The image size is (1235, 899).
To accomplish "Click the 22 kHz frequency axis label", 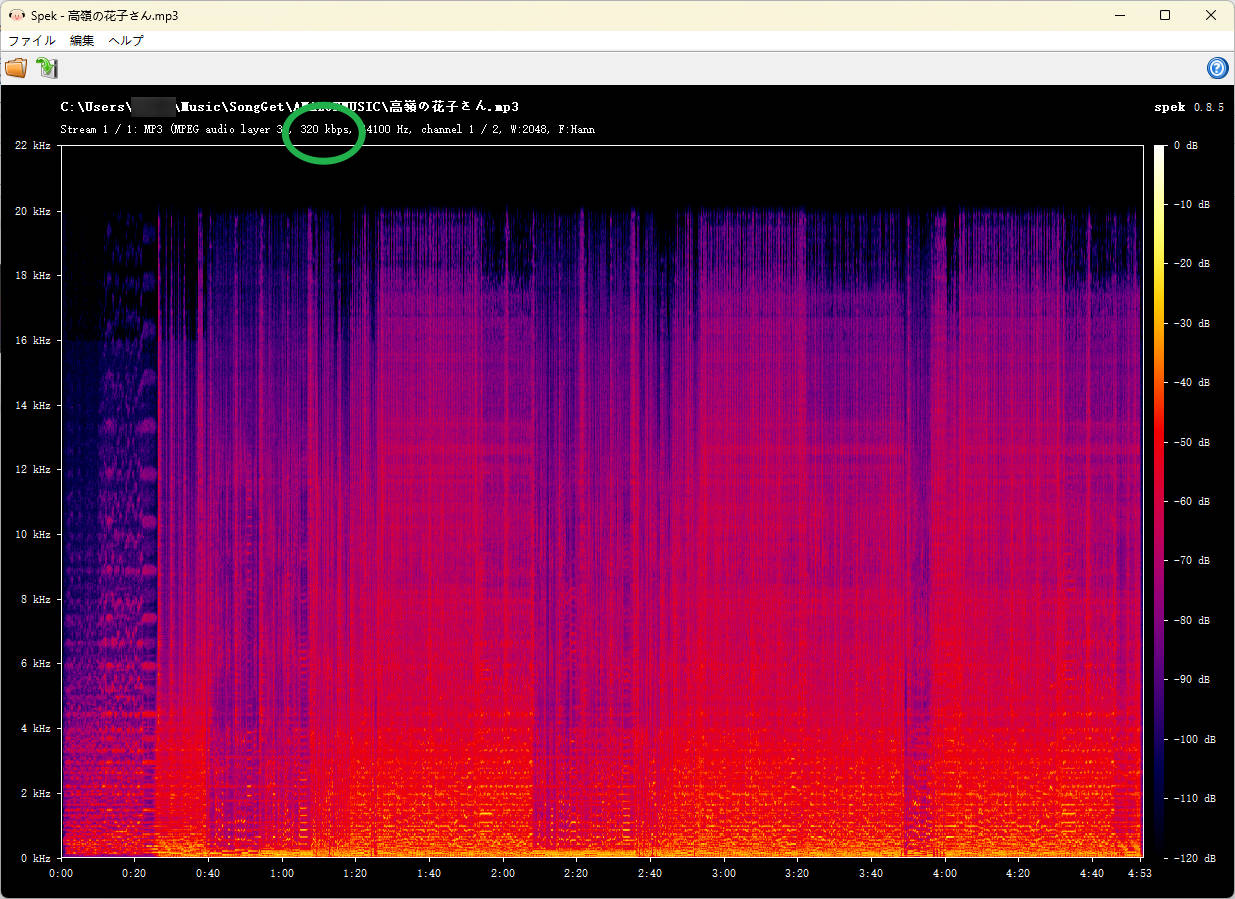I will point(32,145).
